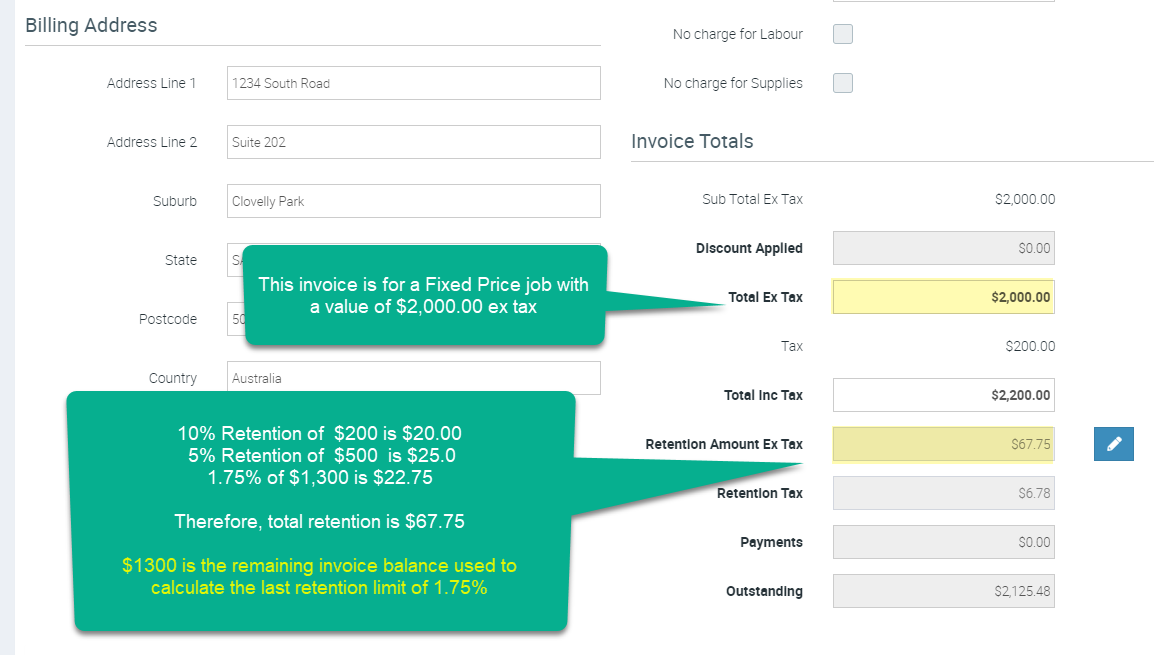Image resolution: width=1154 pixels, height=655 pixels.
Task: Click the Sub Total Ex Tax value
Action: [x=1024, y=199]
